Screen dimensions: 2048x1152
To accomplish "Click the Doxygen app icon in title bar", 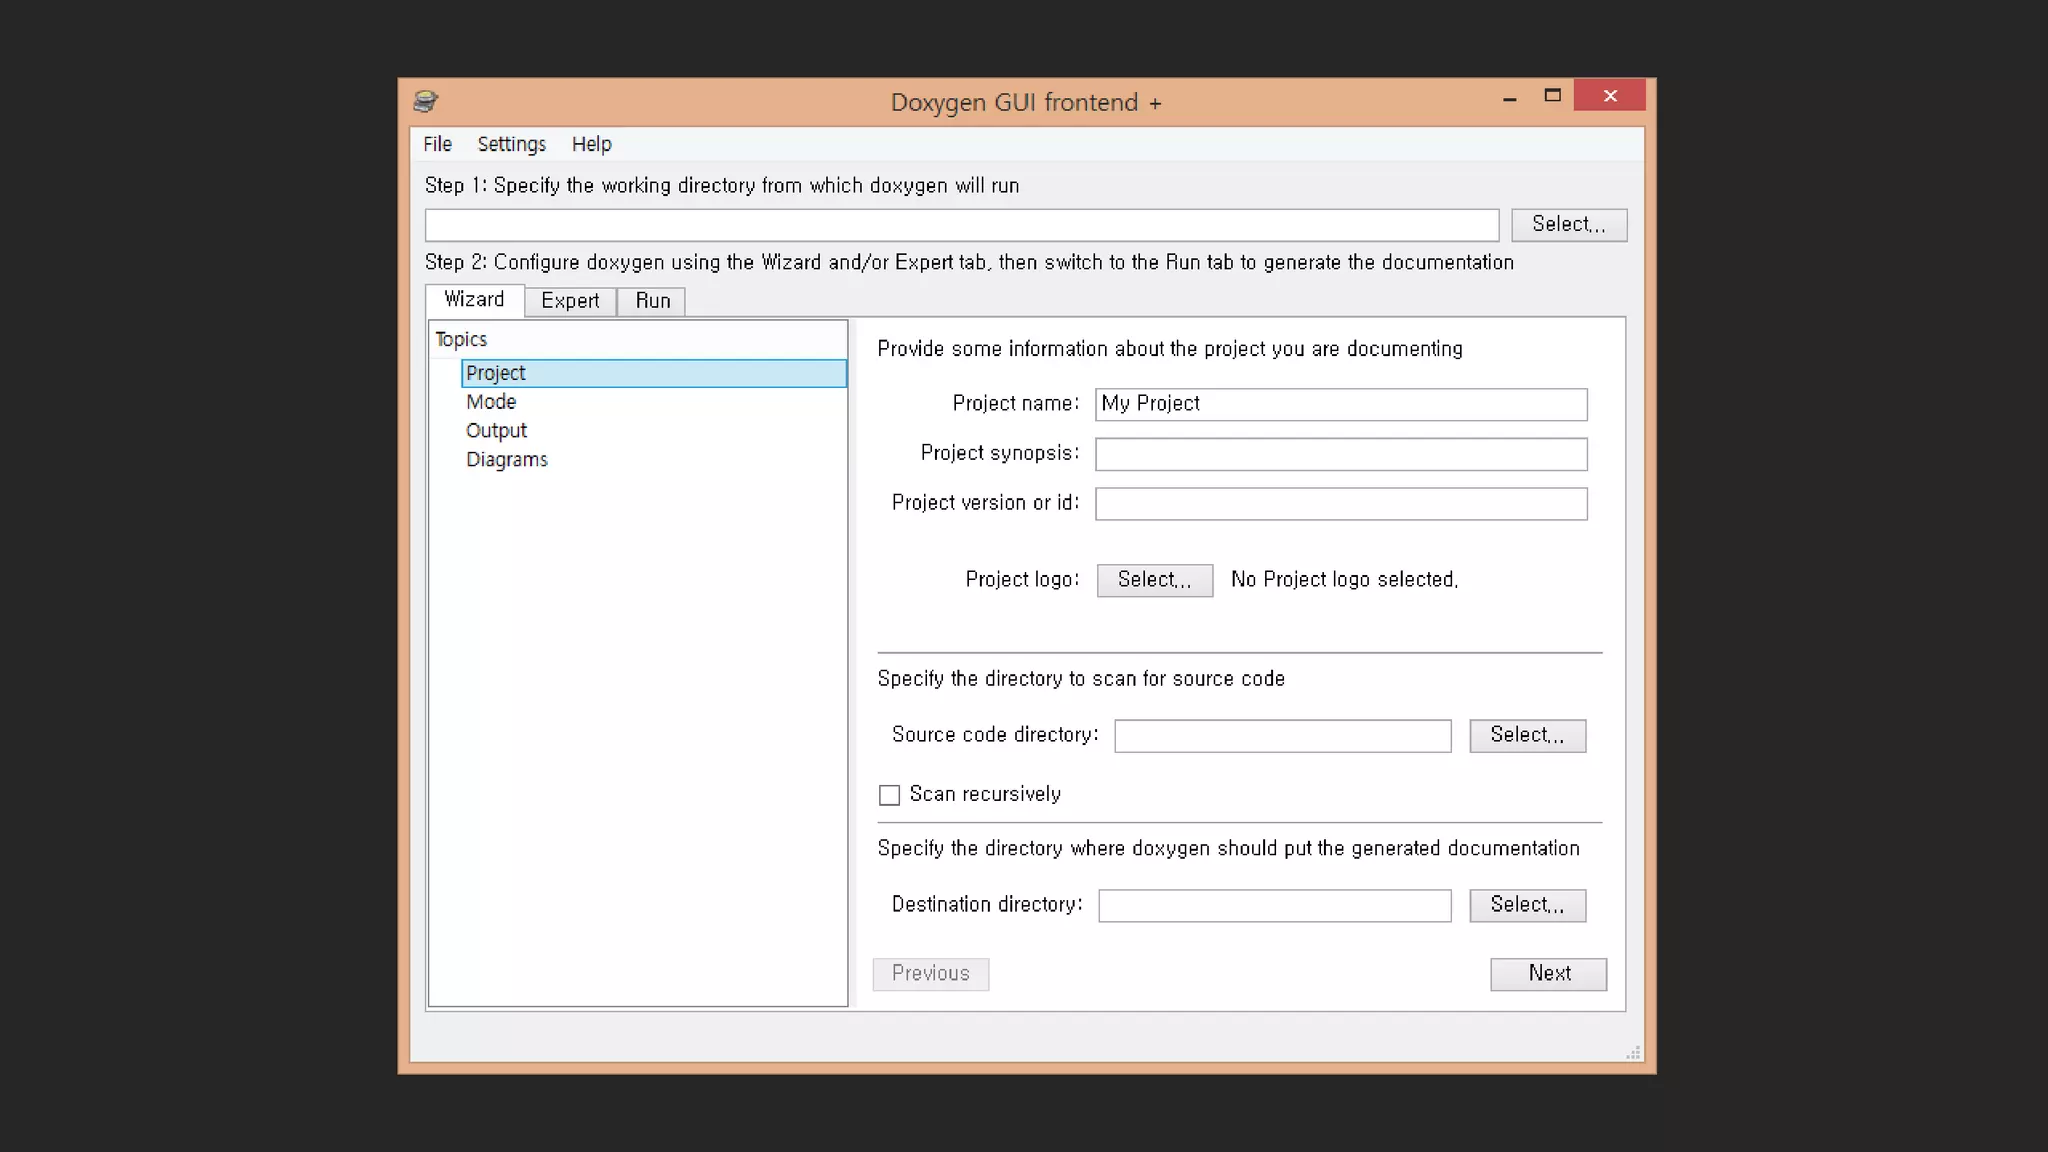I will (425, 101).
